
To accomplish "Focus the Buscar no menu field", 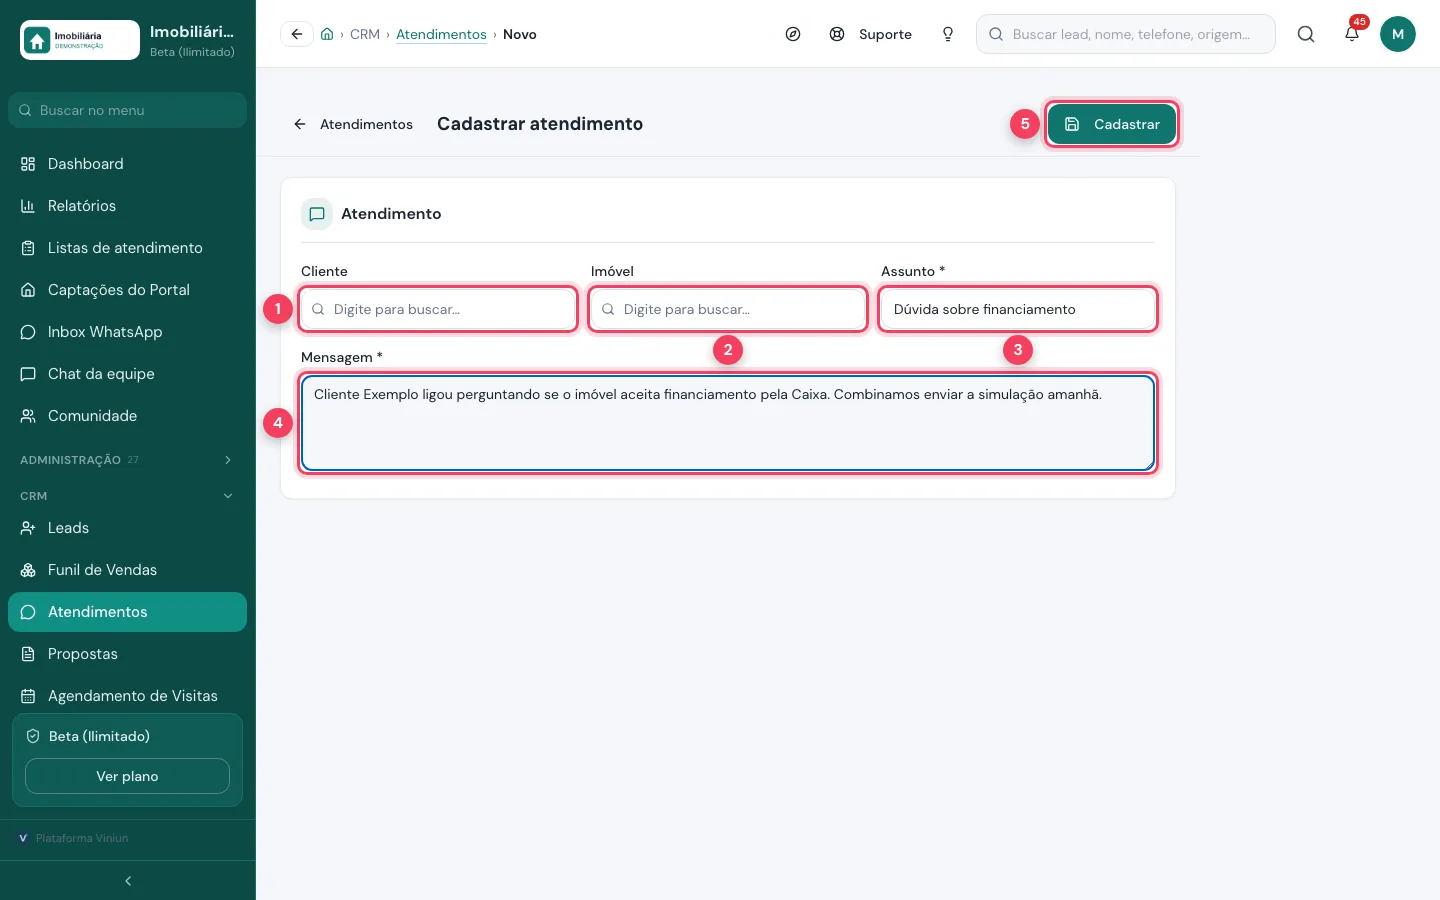I will click(127, 110).
